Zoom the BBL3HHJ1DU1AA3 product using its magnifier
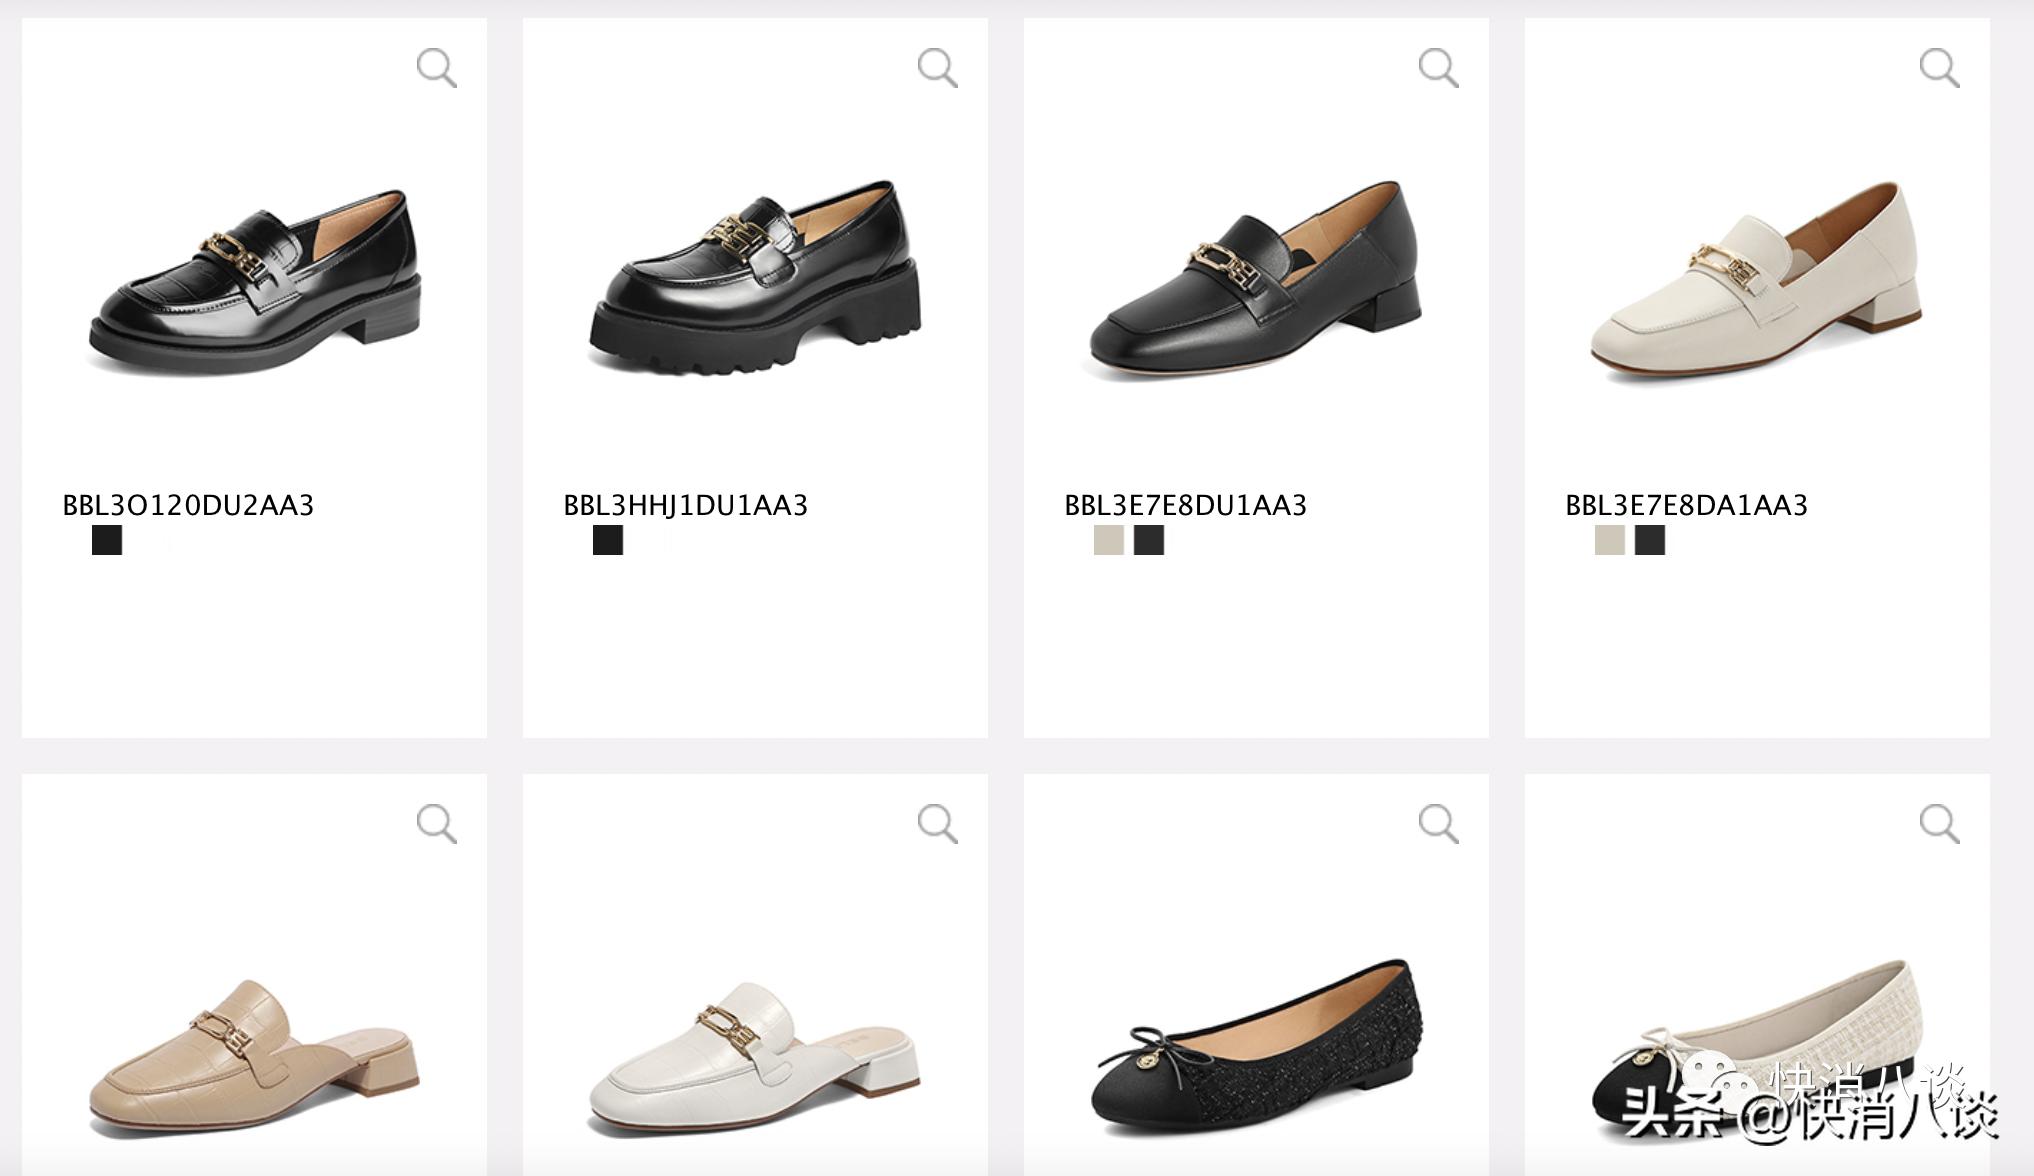The image size is (2034, 1176). click(937, 68)
